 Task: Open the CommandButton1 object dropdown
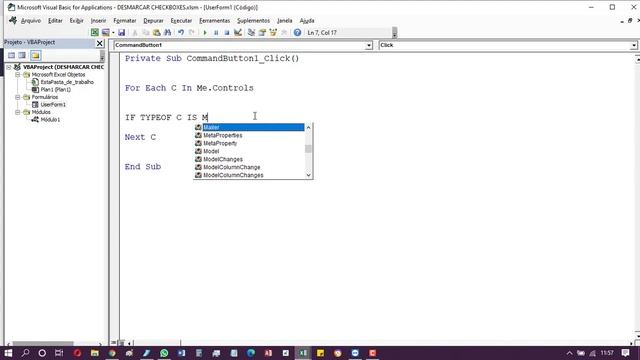[369, 45]
